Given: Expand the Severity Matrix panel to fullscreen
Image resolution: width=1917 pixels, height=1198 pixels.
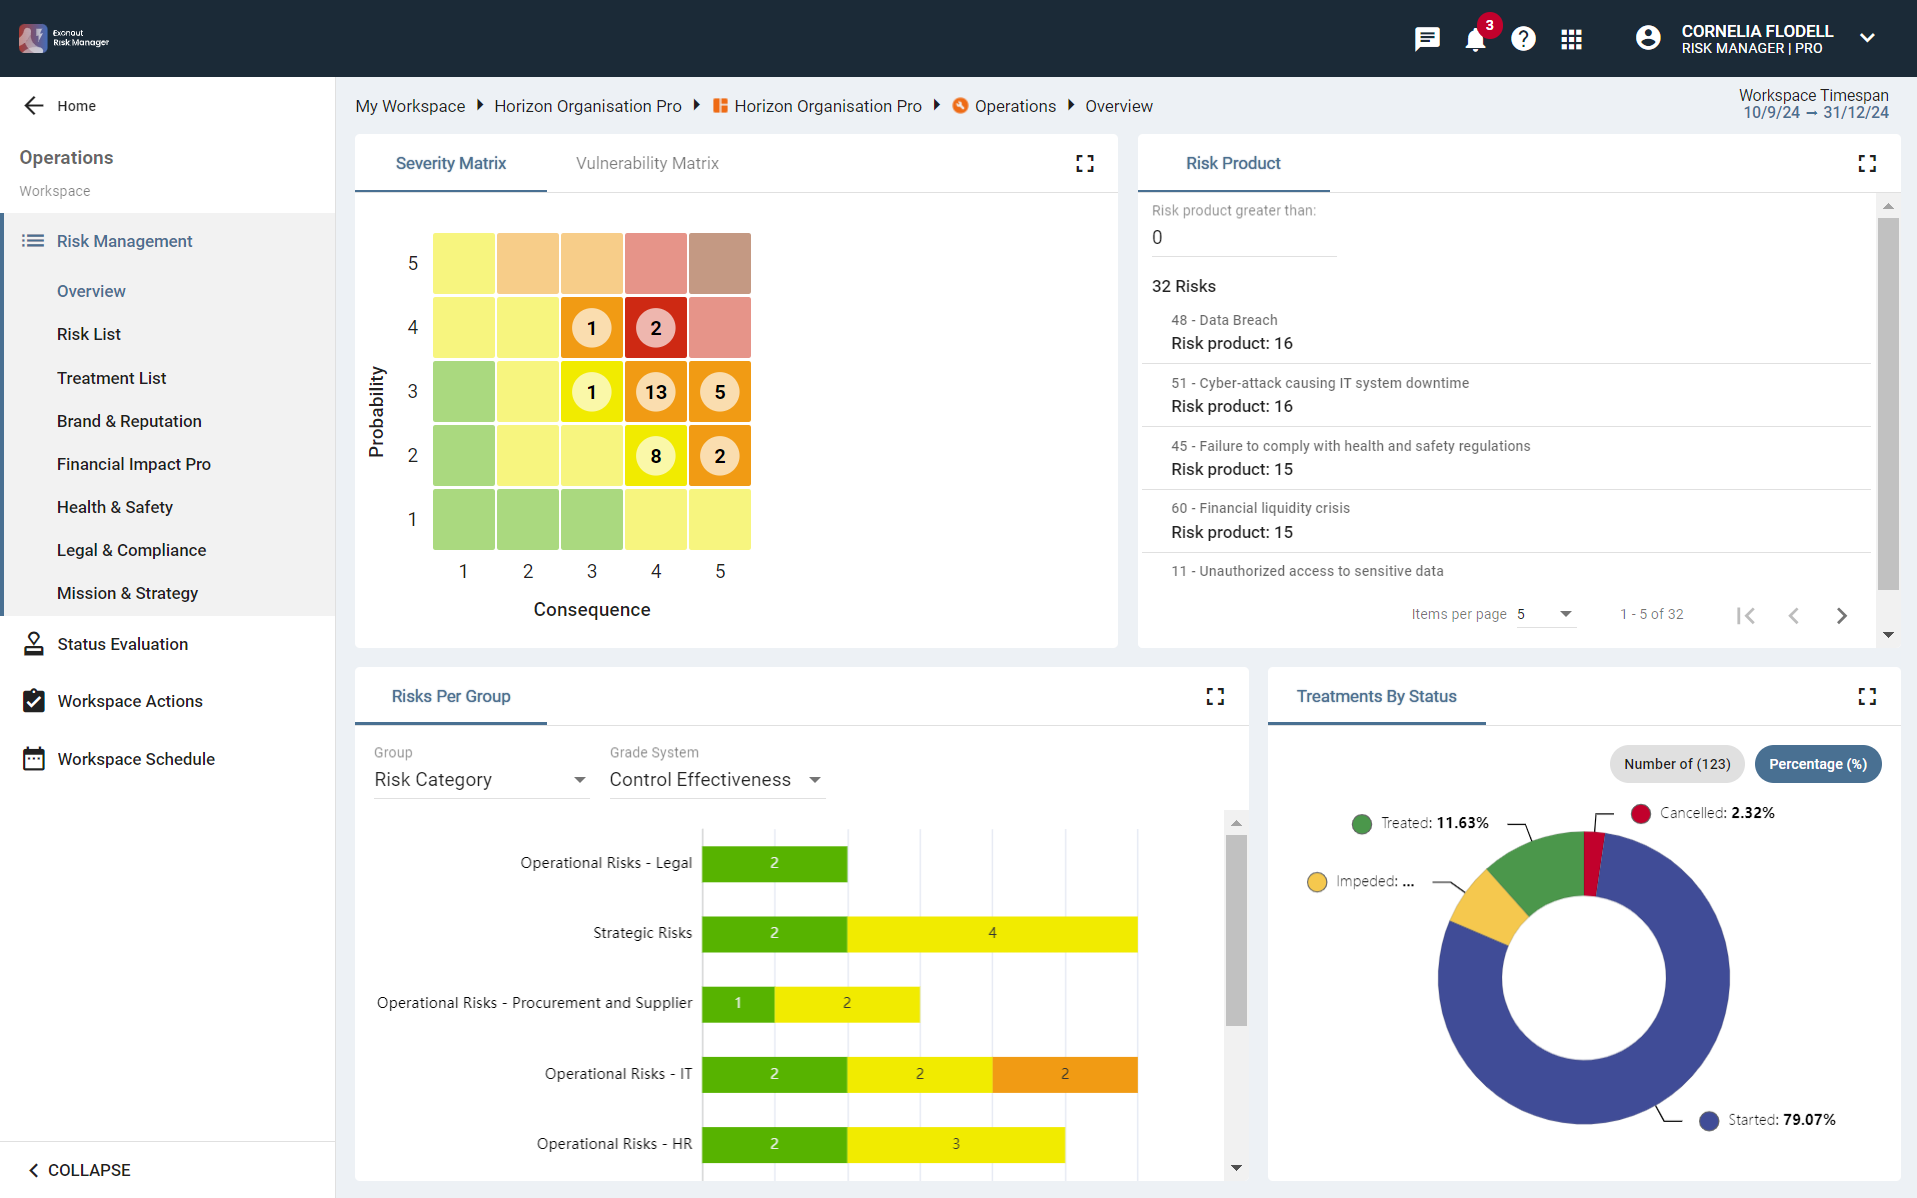Looking at the screenshot, I should coord(1085,163).
